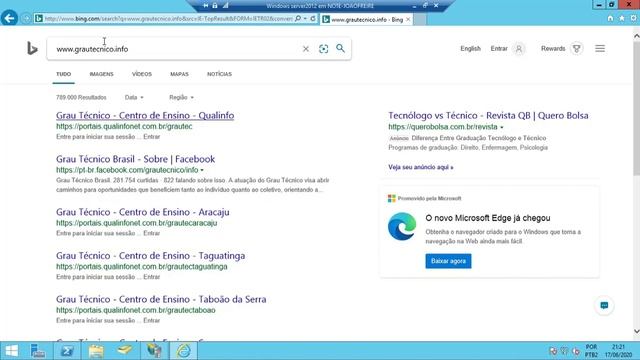
Task: Open the Windows Start button
Action: coord(11,351)
